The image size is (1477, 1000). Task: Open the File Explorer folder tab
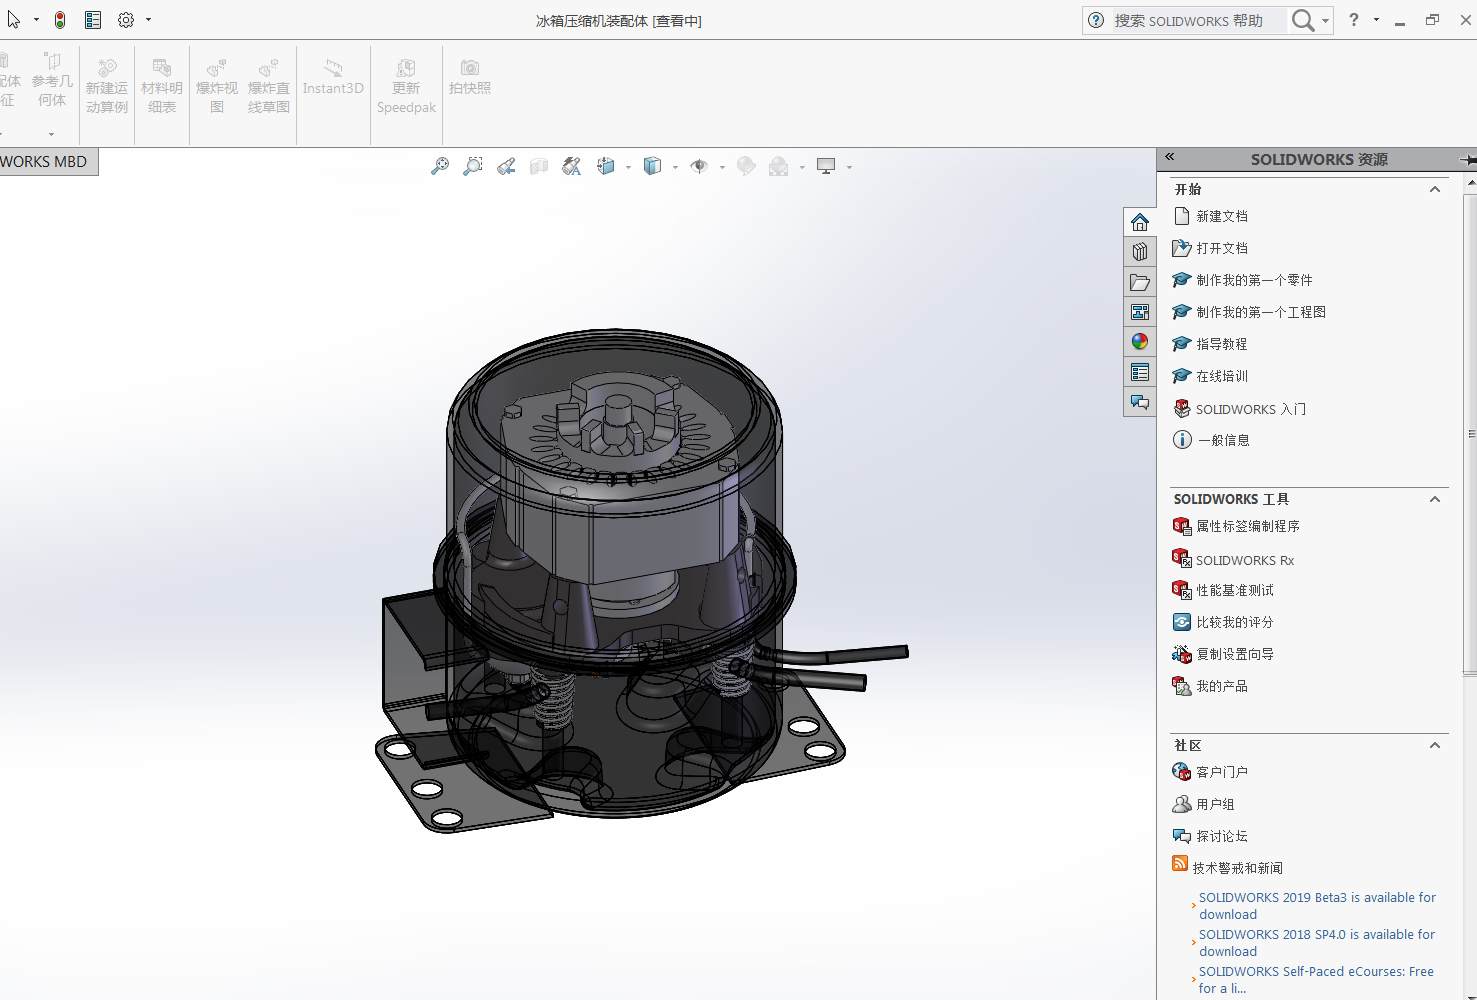(1140, 283)
